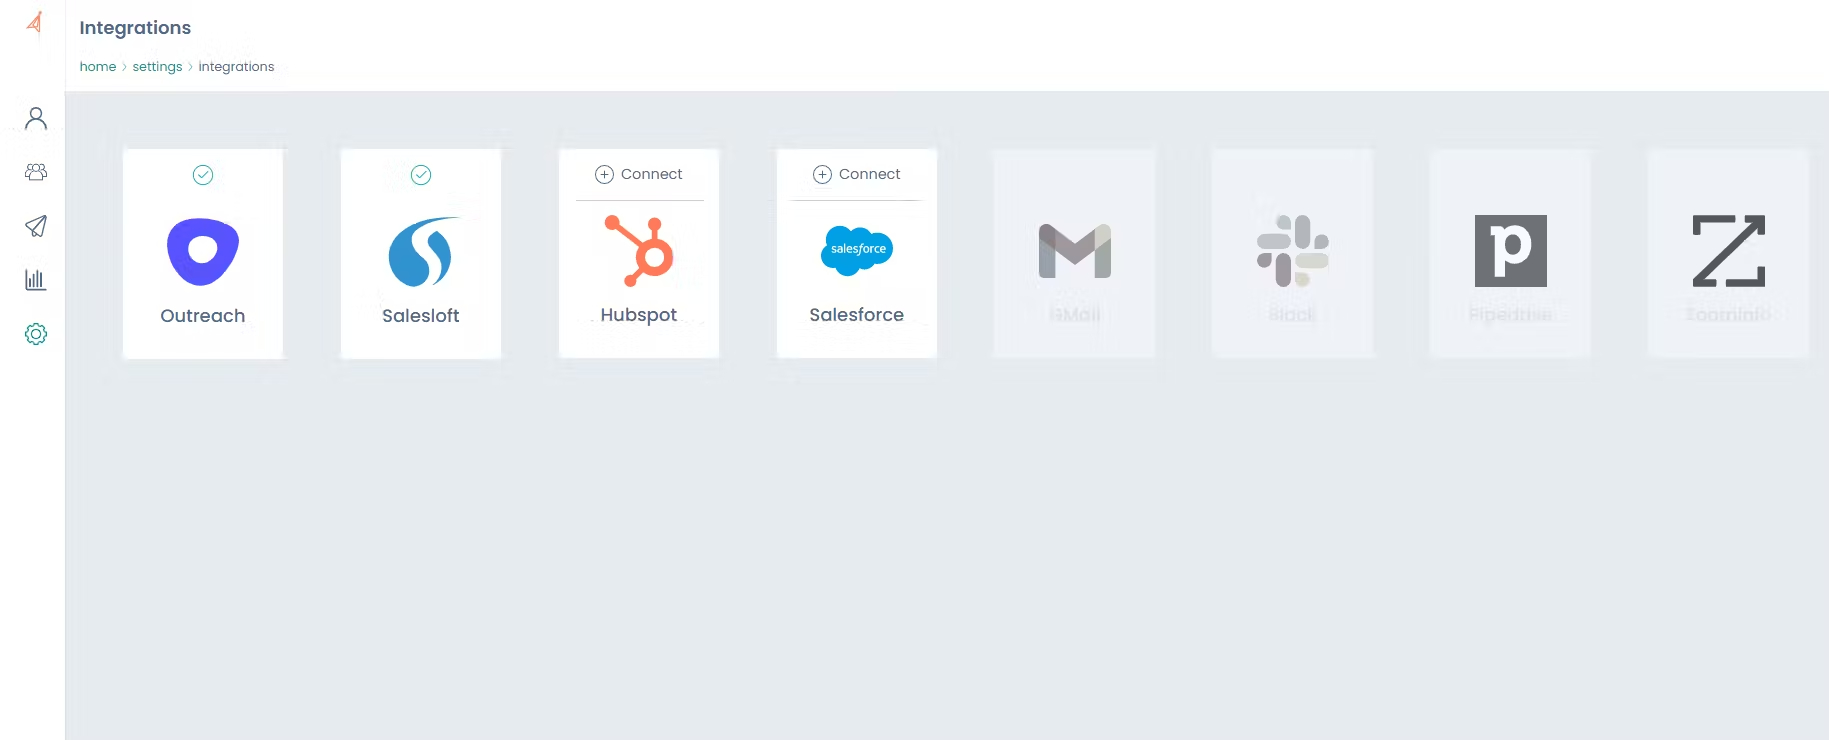1829x740 pixels.
Task: Connect the Hubspot integration
Action: click(639, 174)
